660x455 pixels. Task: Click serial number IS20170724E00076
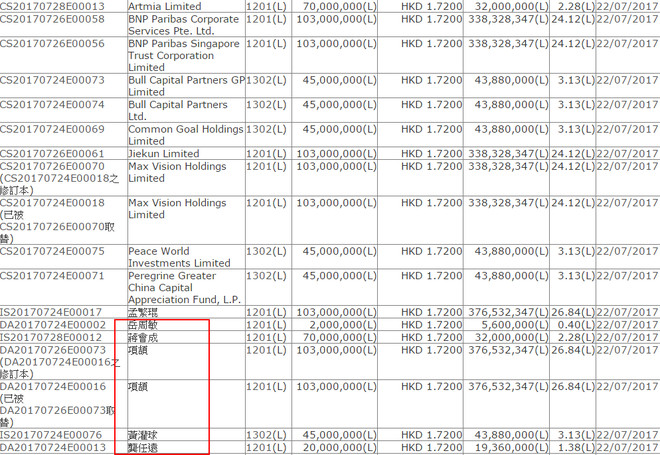point(51,435)
